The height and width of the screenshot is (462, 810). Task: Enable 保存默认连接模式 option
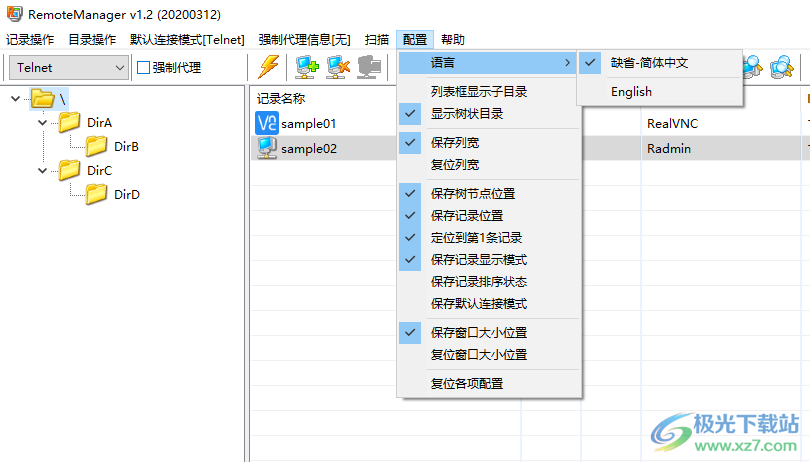point(489,304)
